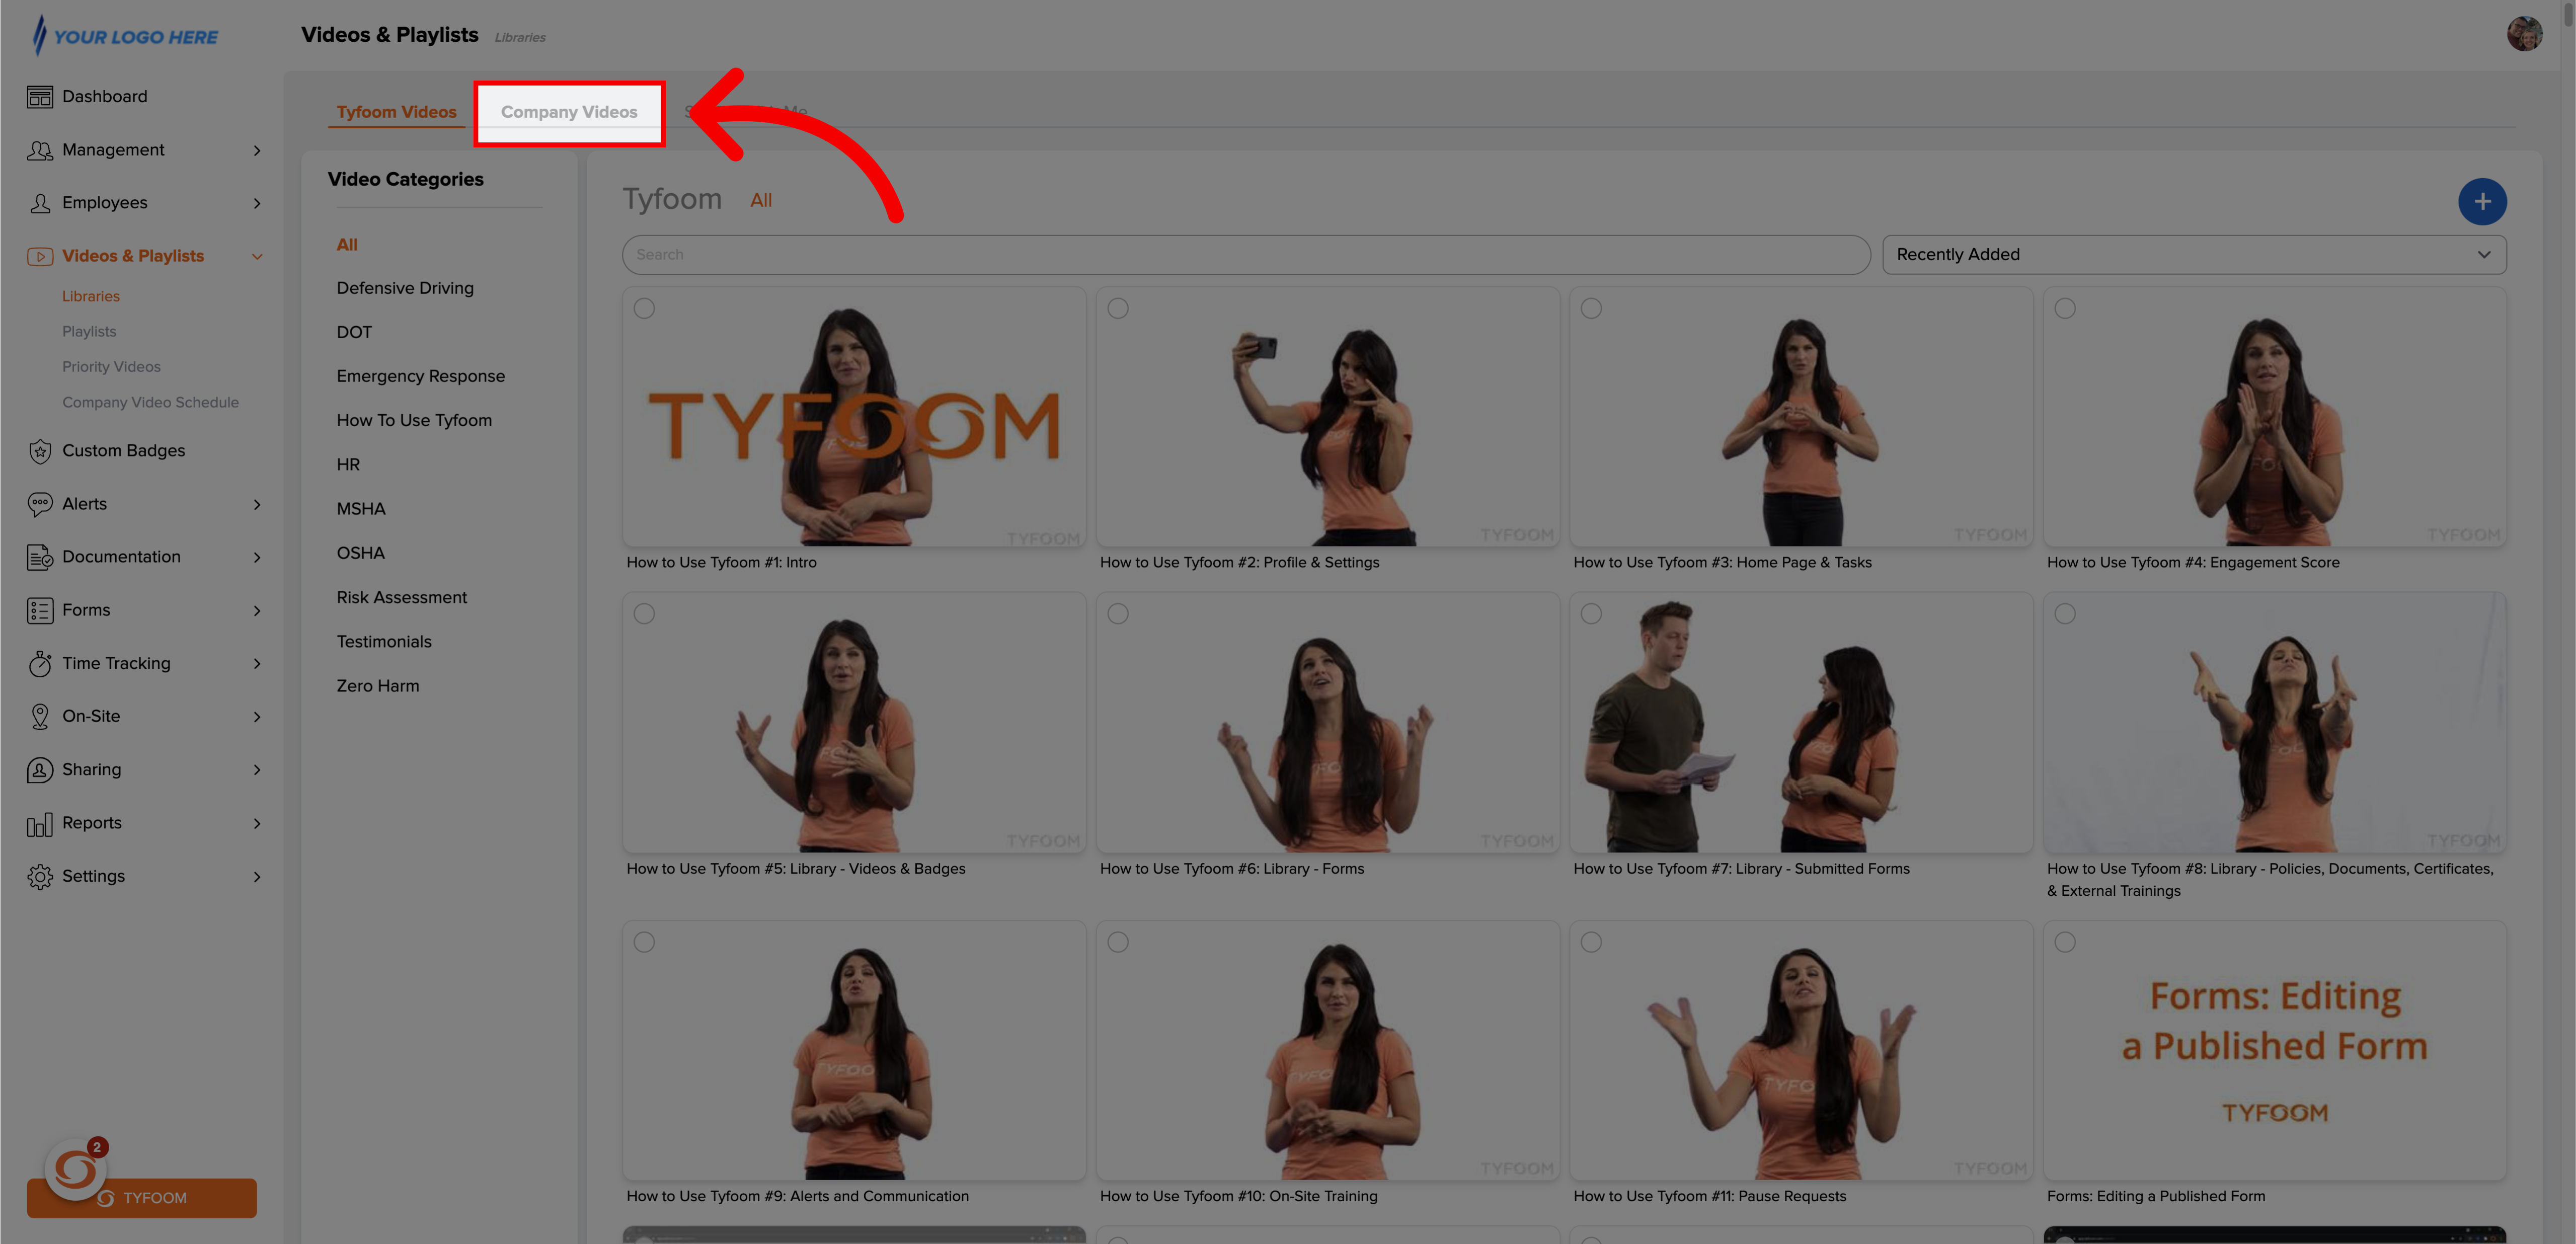Select the Zero Harm category
2576x1244 pixels.
point(378,686)
